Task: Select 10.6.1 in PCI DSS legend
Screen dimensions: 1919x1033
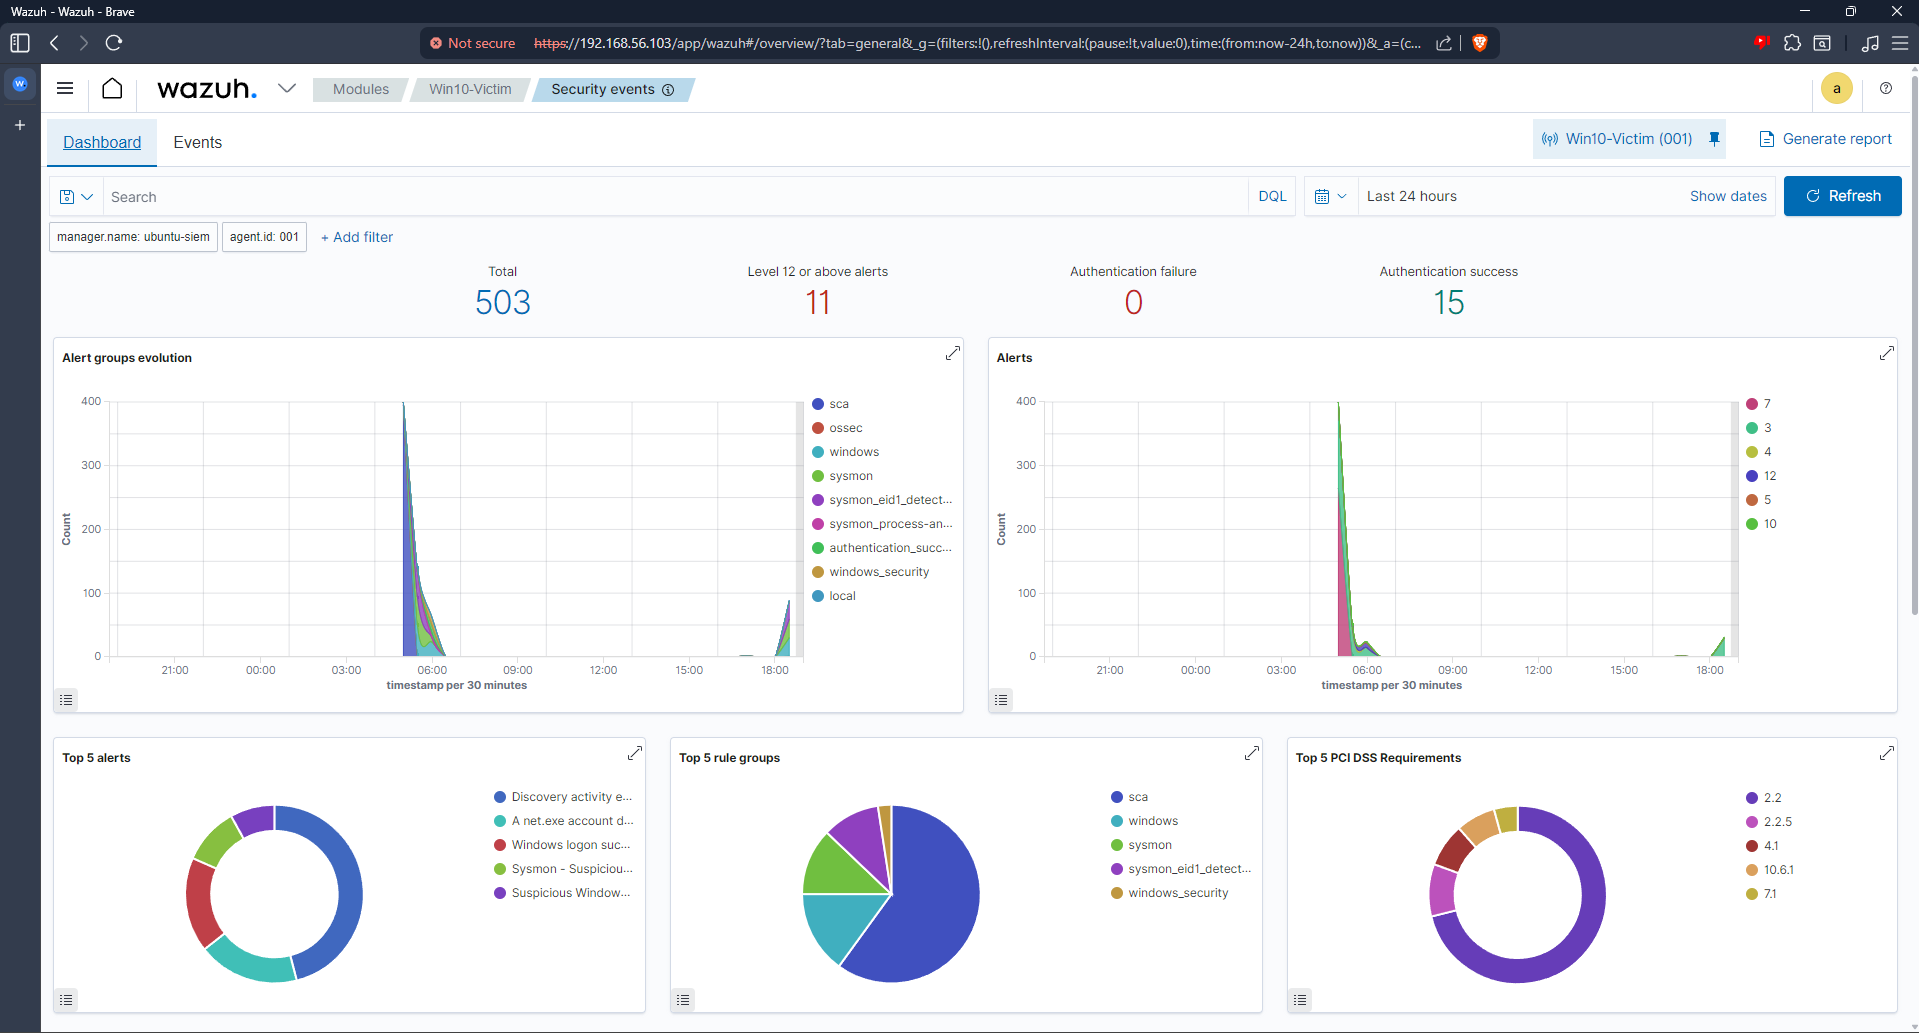Action: pyautogui.click(x=1778, y=870)
